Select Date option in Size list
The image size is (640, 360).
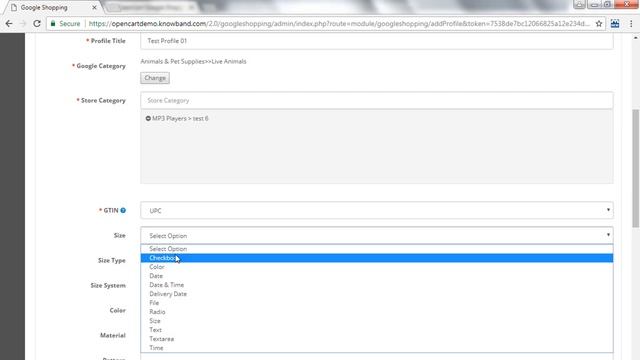coord(377,276)
